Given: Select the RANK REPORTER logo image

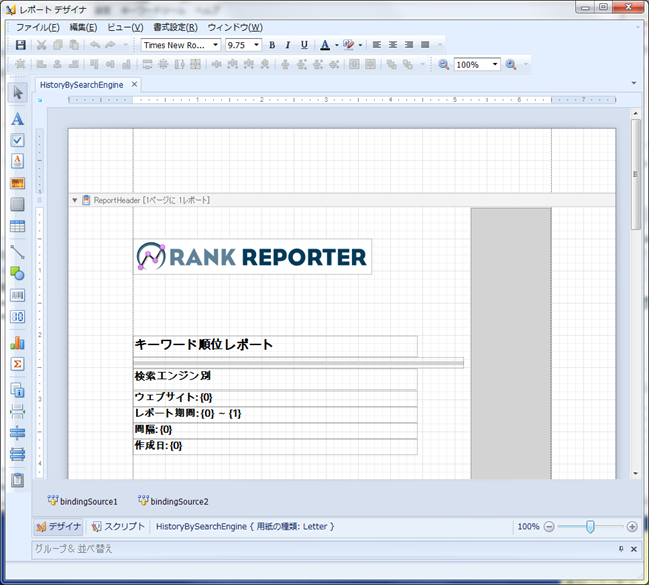Looking at the screenshot, I should [x=252, y=257].
